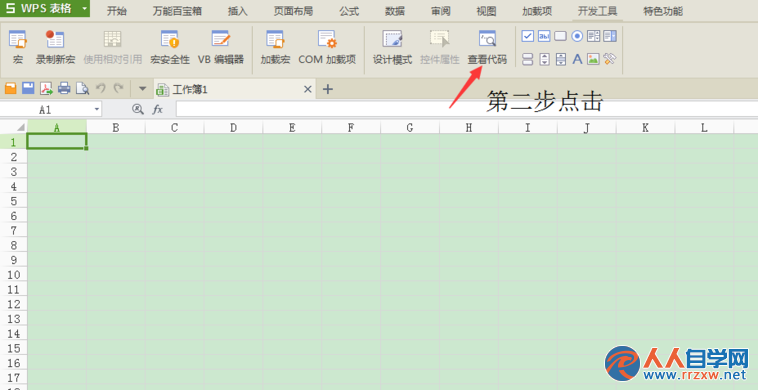Select column L header
758x390 pixels.
click(x=704, y=128)
